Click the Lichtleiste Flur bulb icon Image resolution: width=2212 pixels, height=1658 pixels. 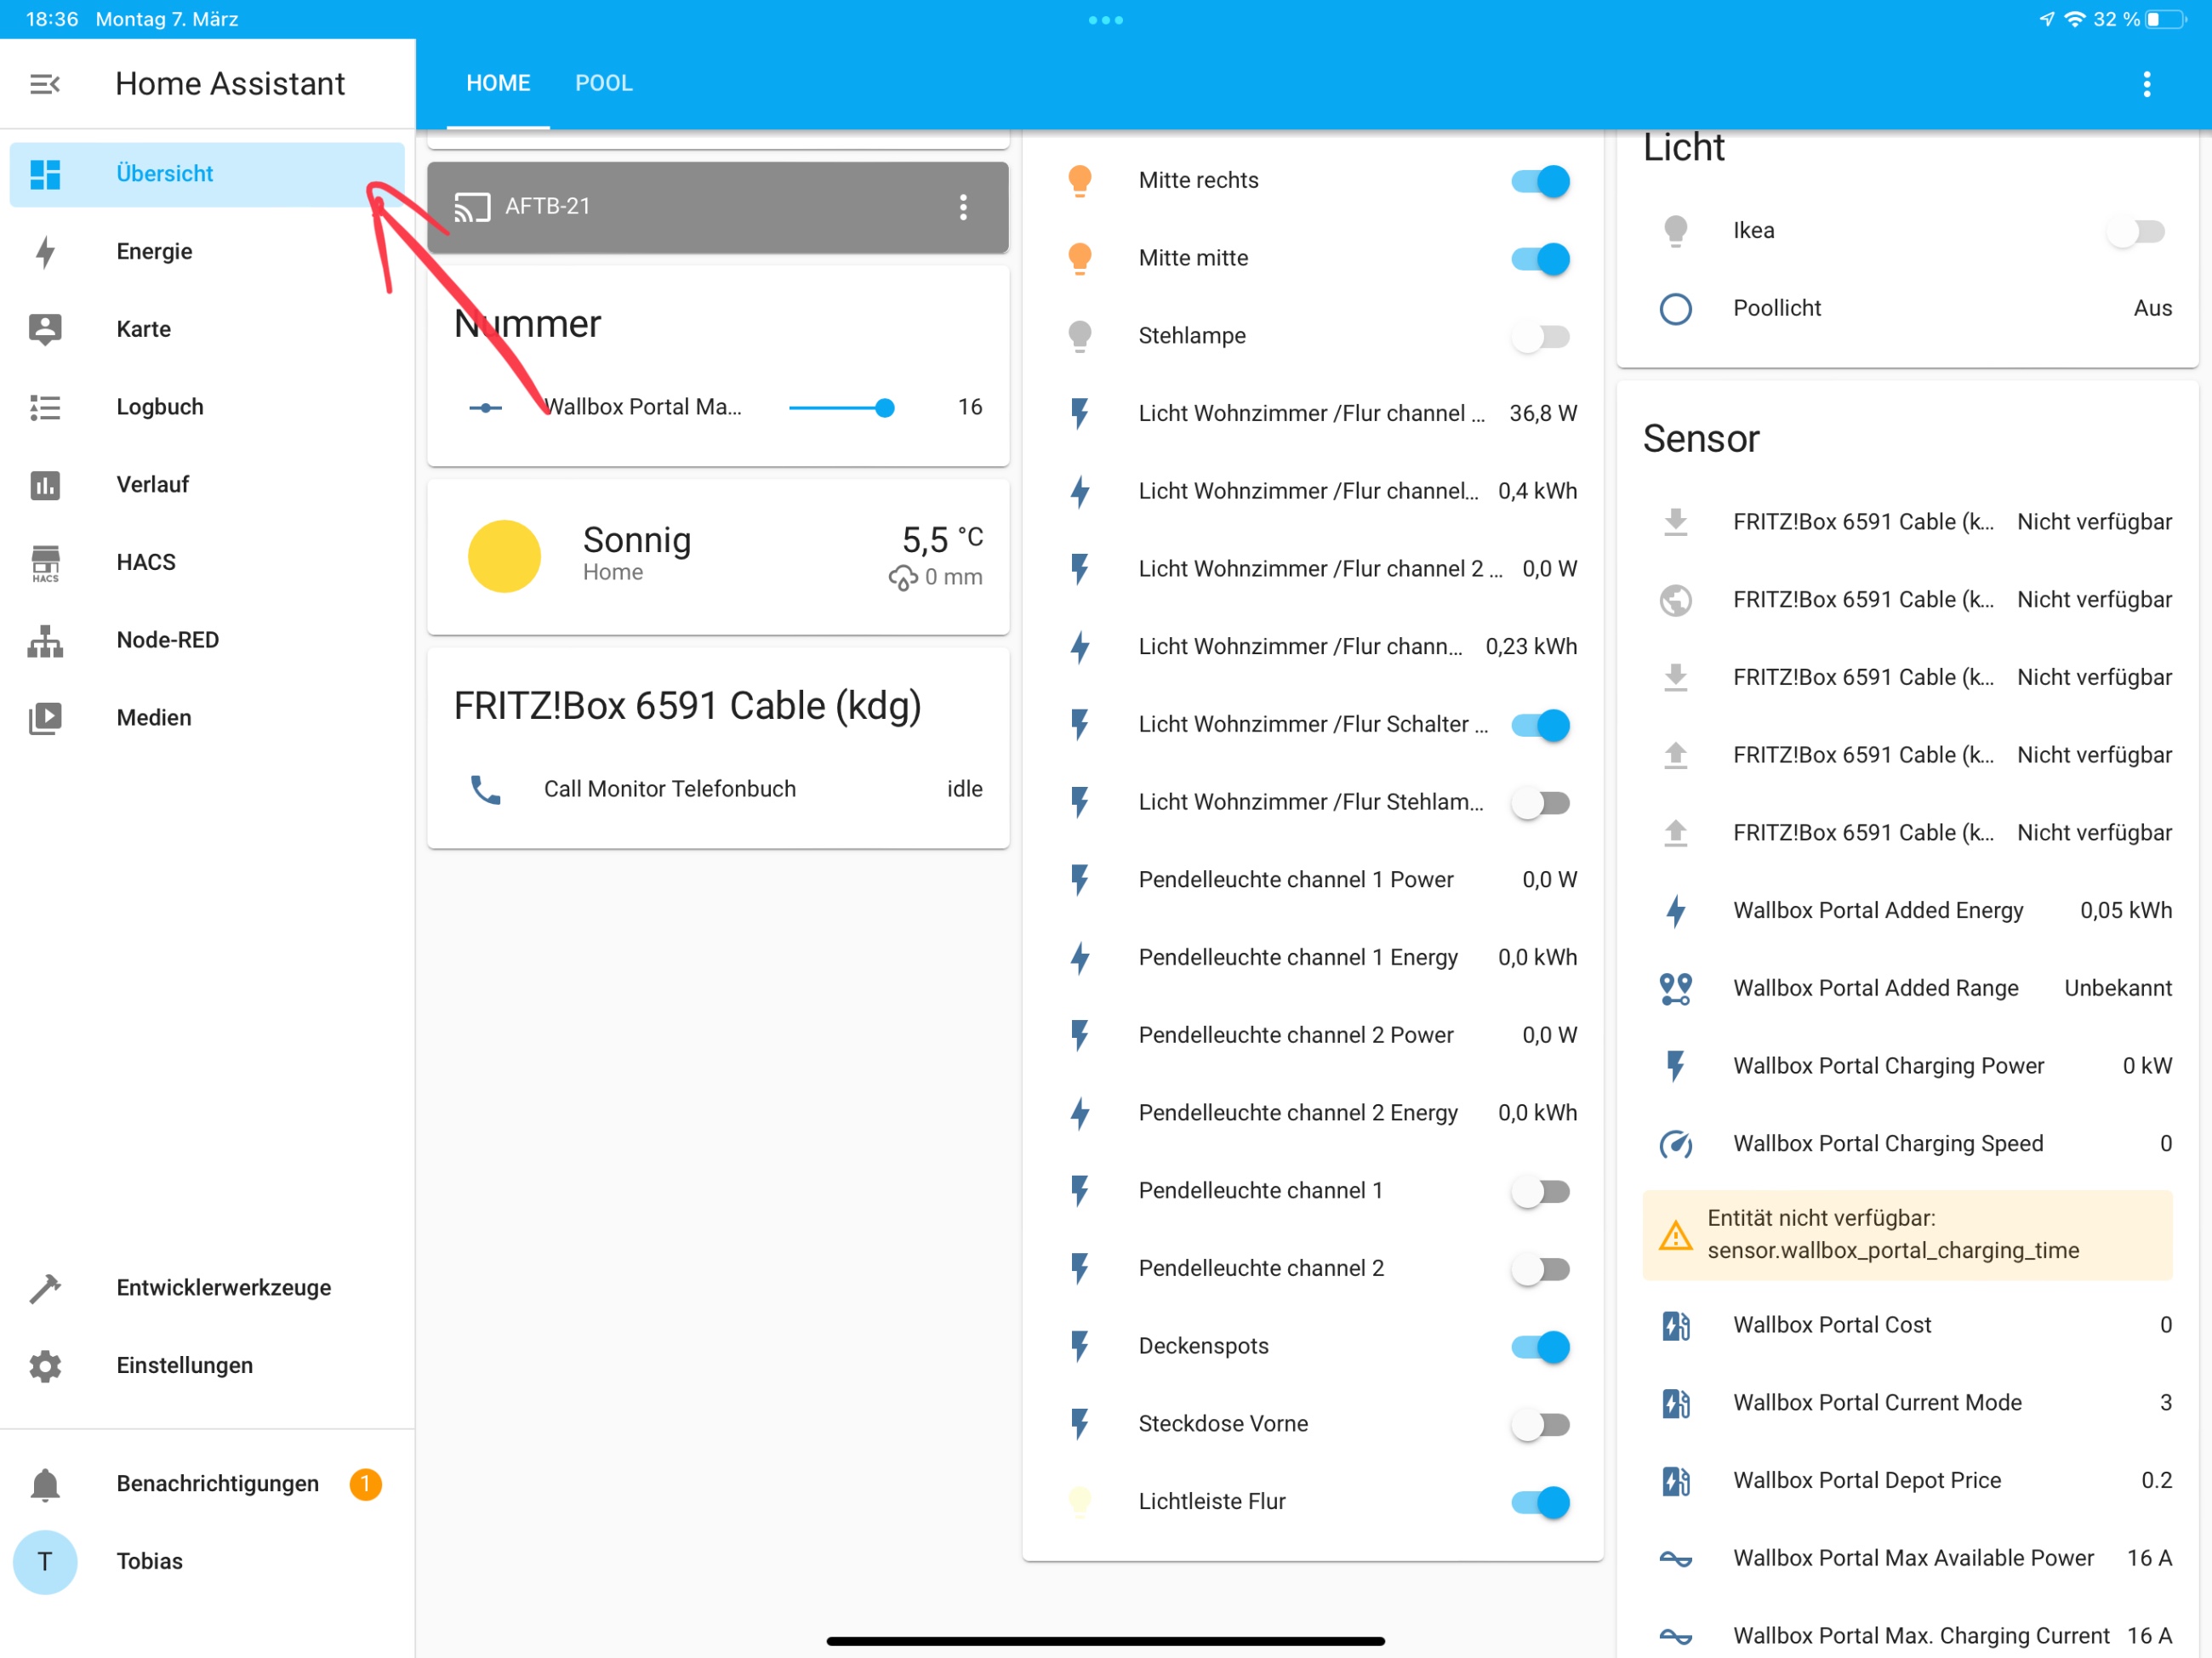[x=1080, y=1502]
